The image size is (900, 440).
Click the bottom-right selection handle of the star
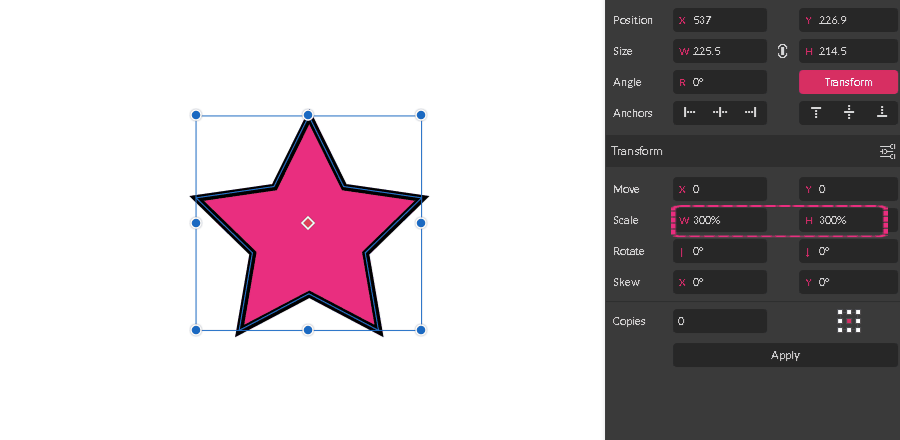point(421,330)
